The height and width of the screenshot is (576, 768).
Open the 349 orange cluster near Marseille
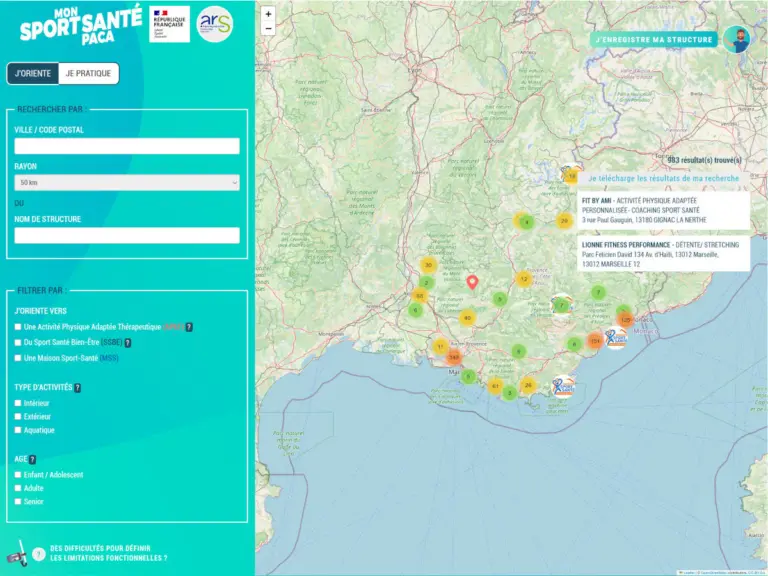(454, 358)
